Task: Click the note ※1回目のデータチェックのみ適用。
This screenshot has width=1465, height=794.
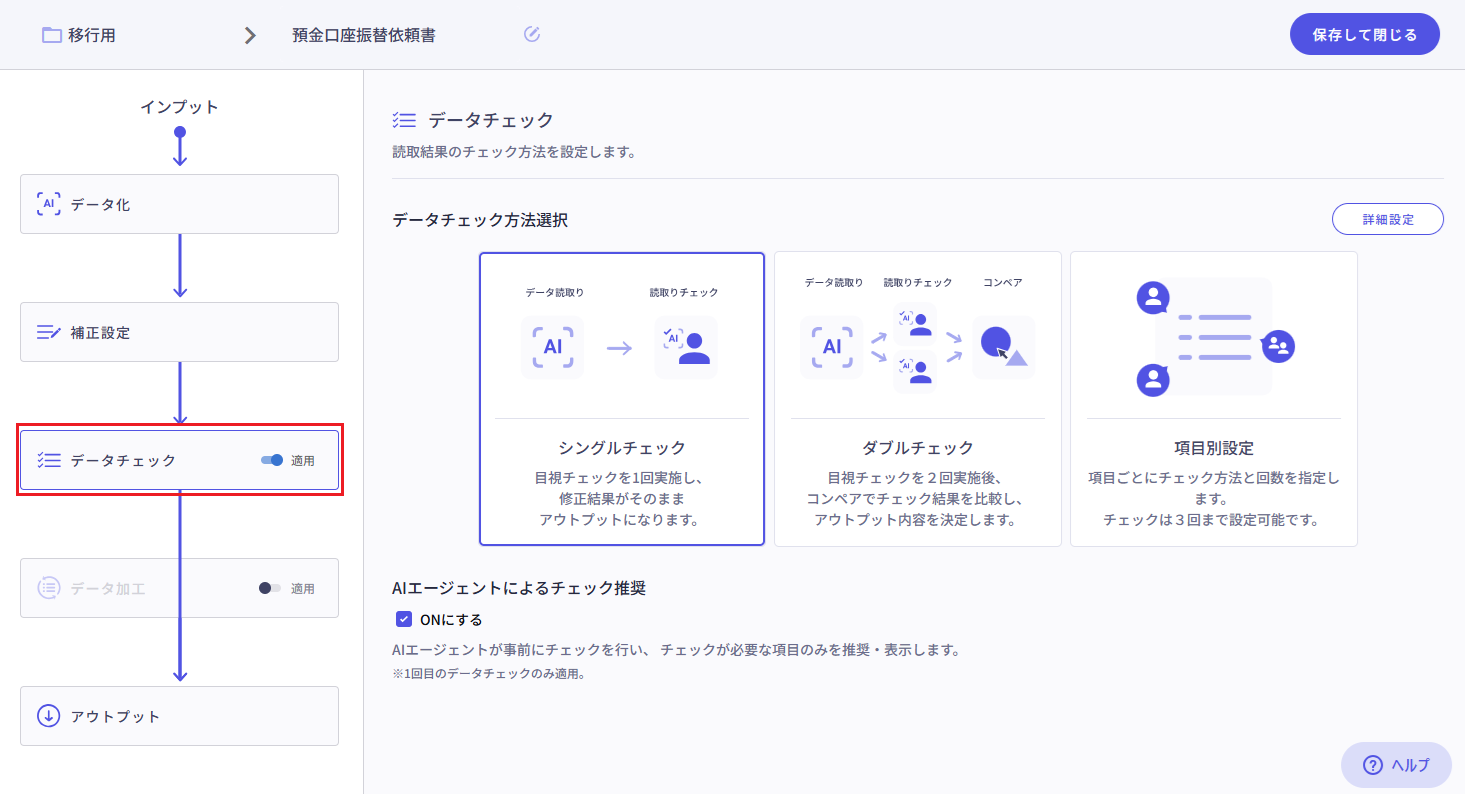Action: coord(489,674)
